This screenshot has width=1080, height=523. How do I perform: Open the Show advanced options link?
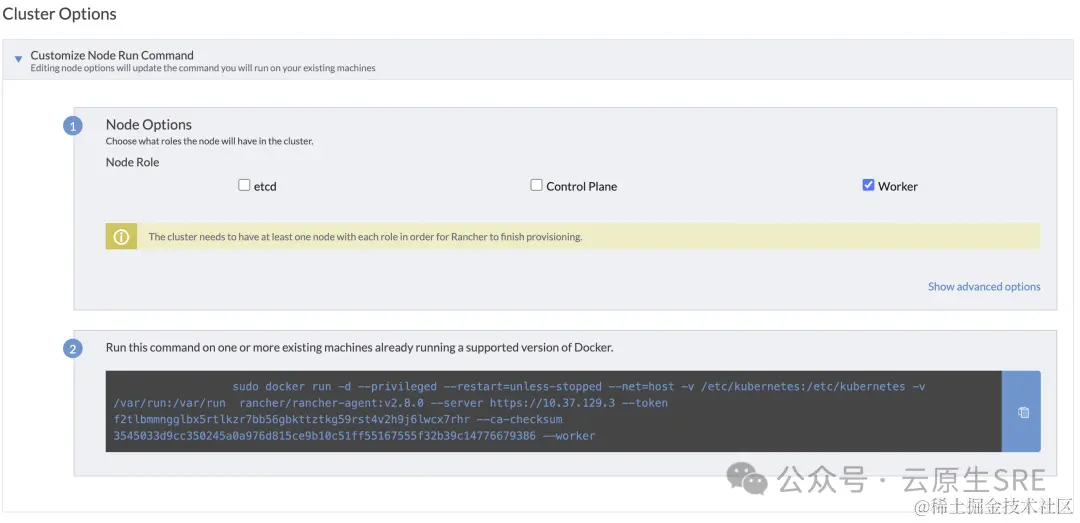[984, 287]
